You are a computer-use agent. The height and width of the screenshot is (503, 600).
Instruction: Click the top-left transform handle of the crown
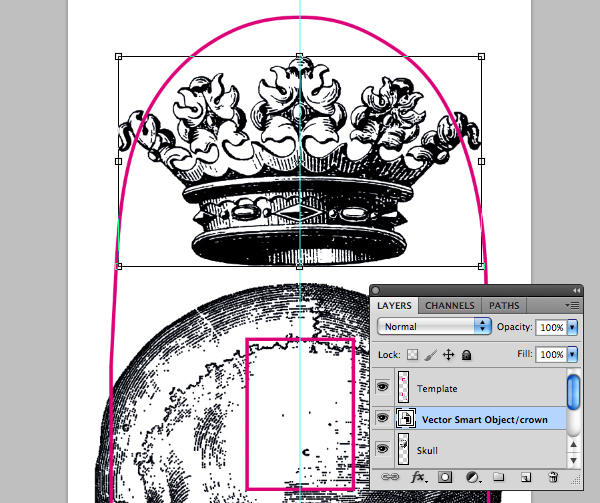(119, 57)
